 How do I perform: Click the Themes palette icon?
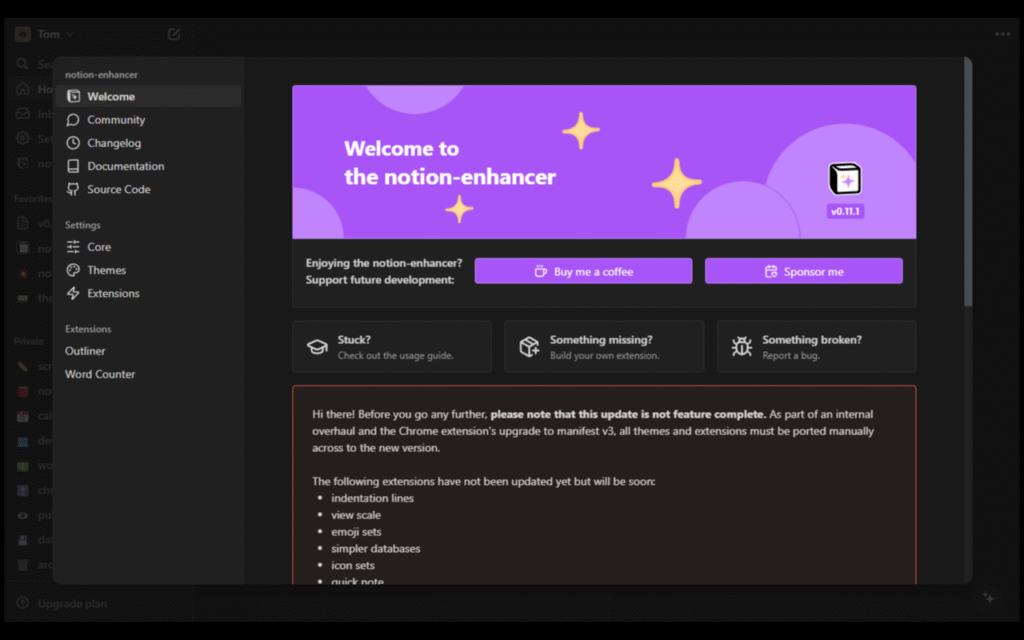tap(73, 270)
